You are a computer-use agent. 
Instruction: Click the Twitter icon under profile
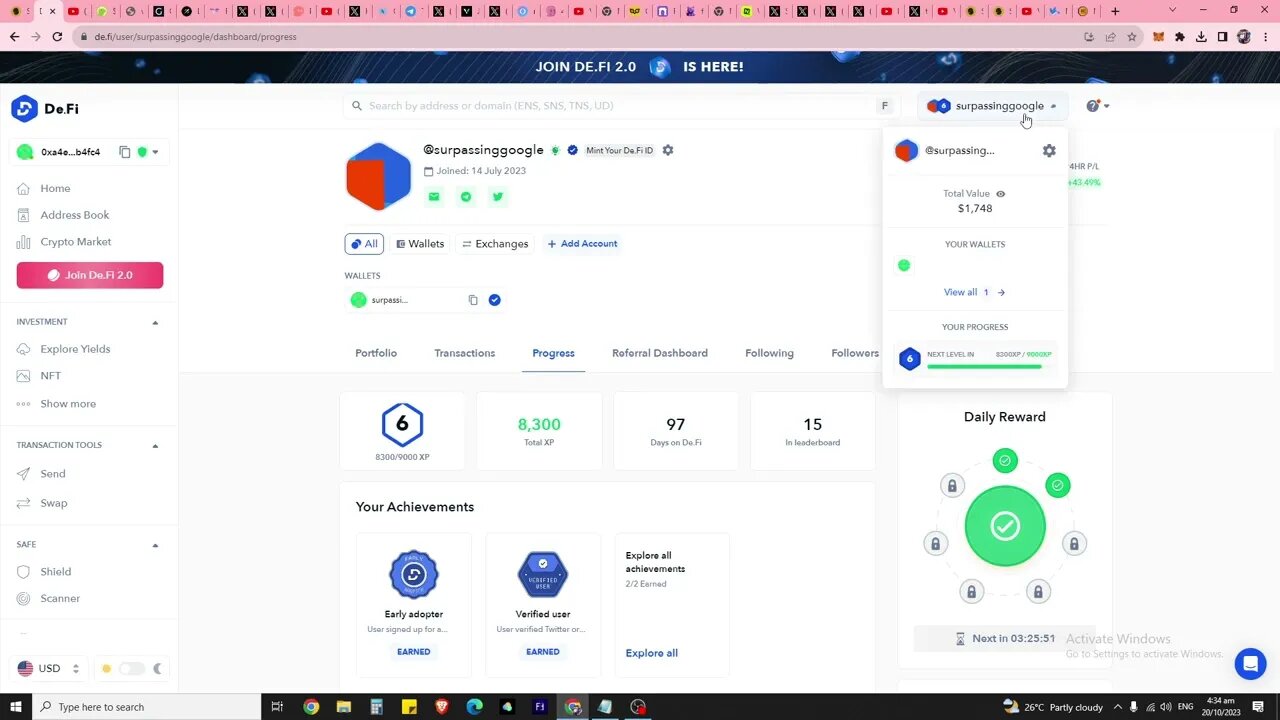[x=498, y=197]
